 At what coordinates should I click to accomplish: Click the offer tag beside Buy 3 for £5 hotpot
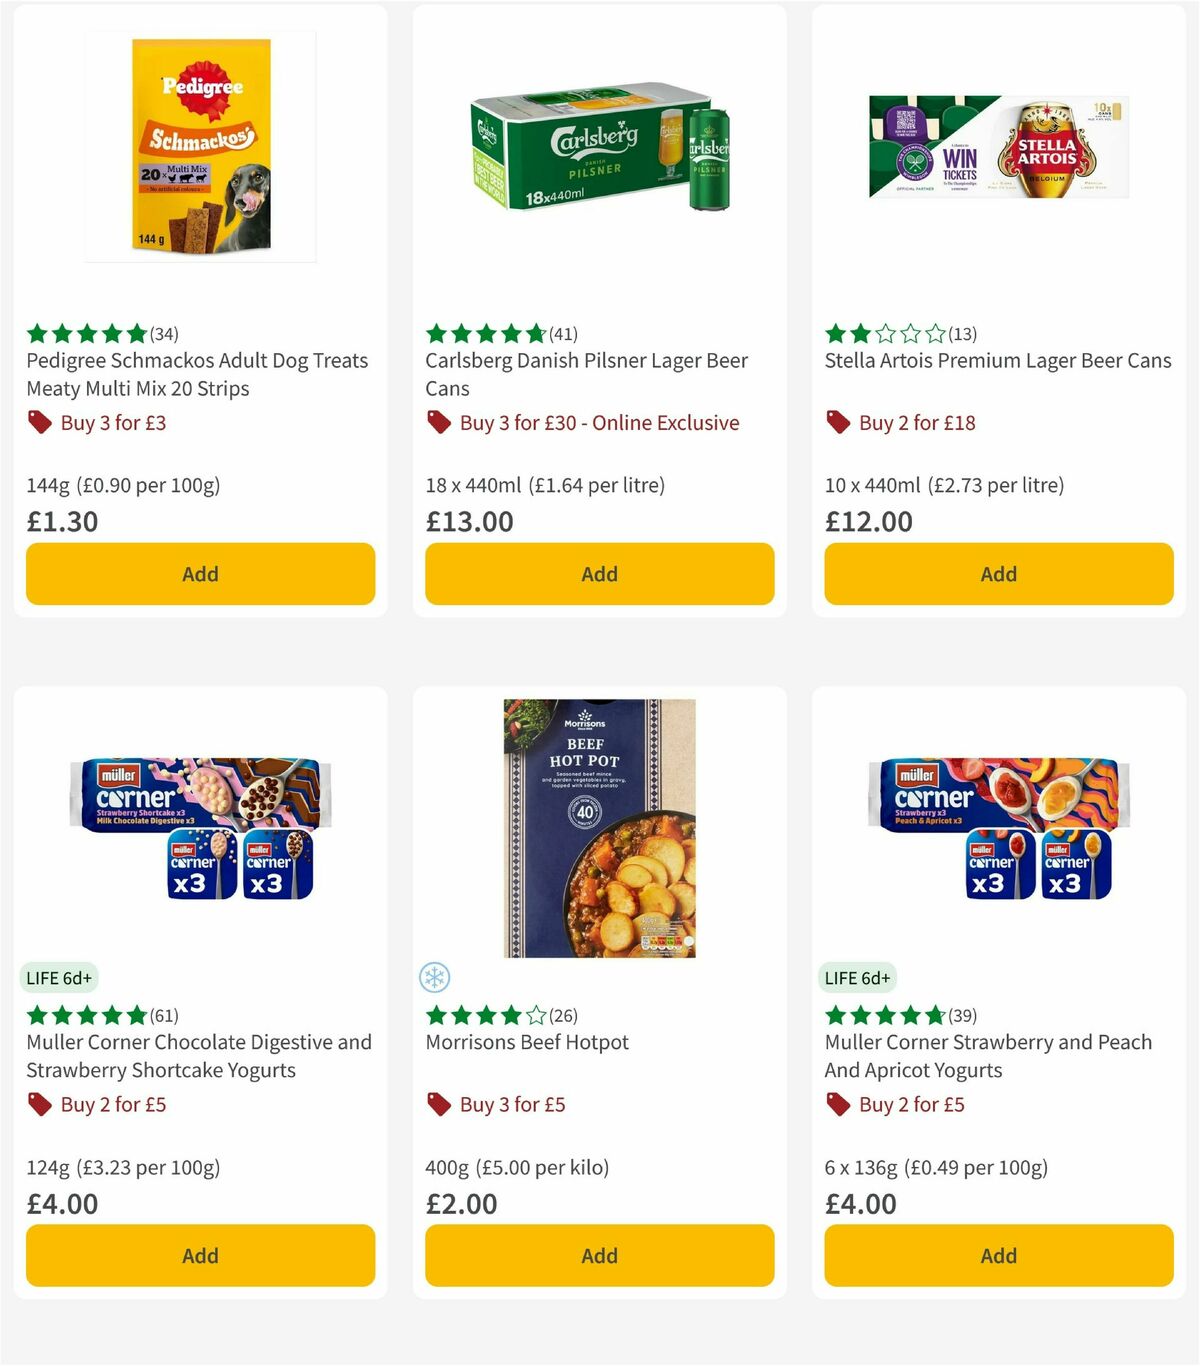(438, 1104)
